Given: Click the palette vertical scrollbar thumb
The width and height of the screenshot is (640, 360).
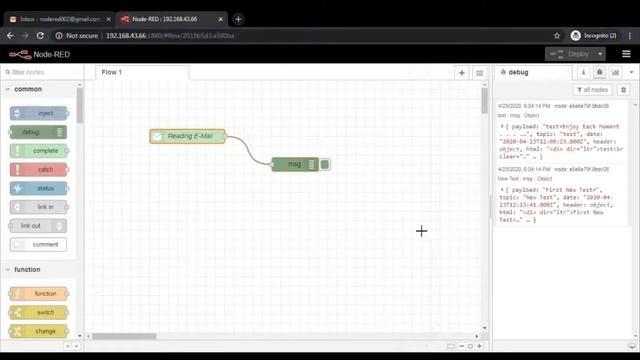Looking at the screenshot, I should [x=80, y=105].
